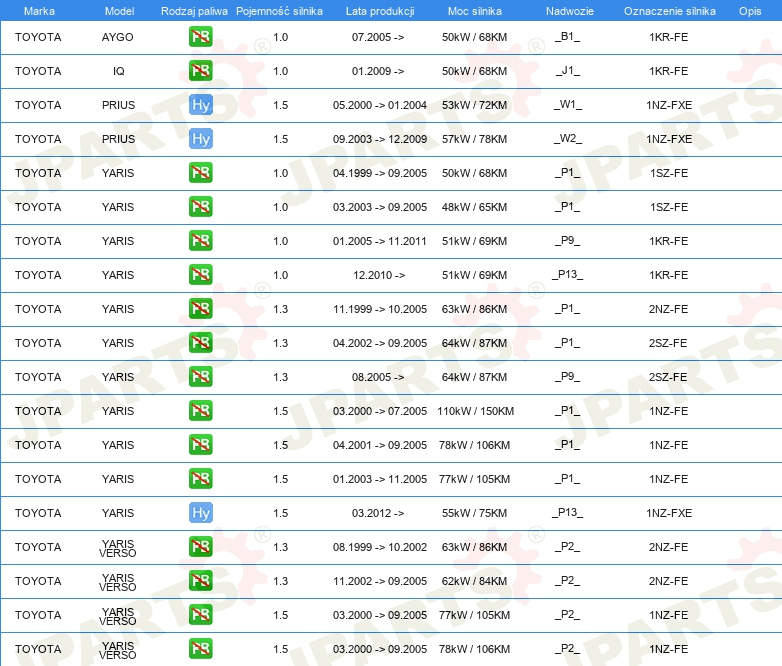The height and width of the screenshot is (666, 782).
Task: Click the Moc silnika column header
Action: click(x=475, y=11)
